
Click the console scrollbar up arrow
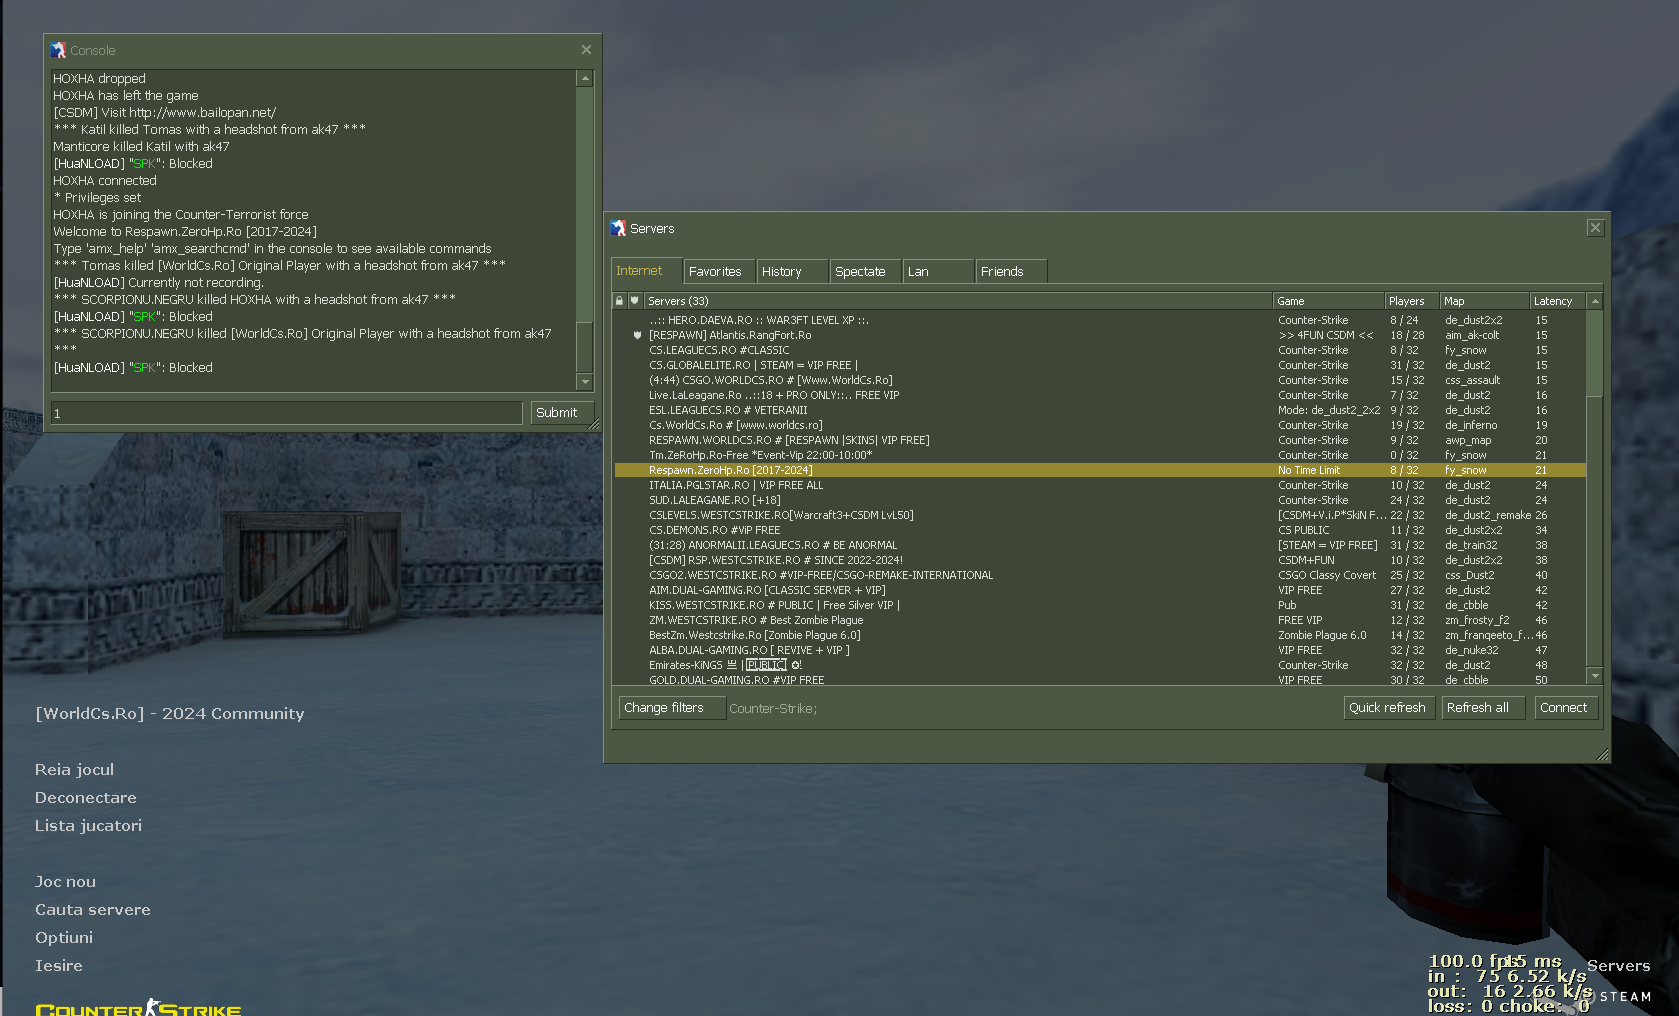(x=585, y=78)
